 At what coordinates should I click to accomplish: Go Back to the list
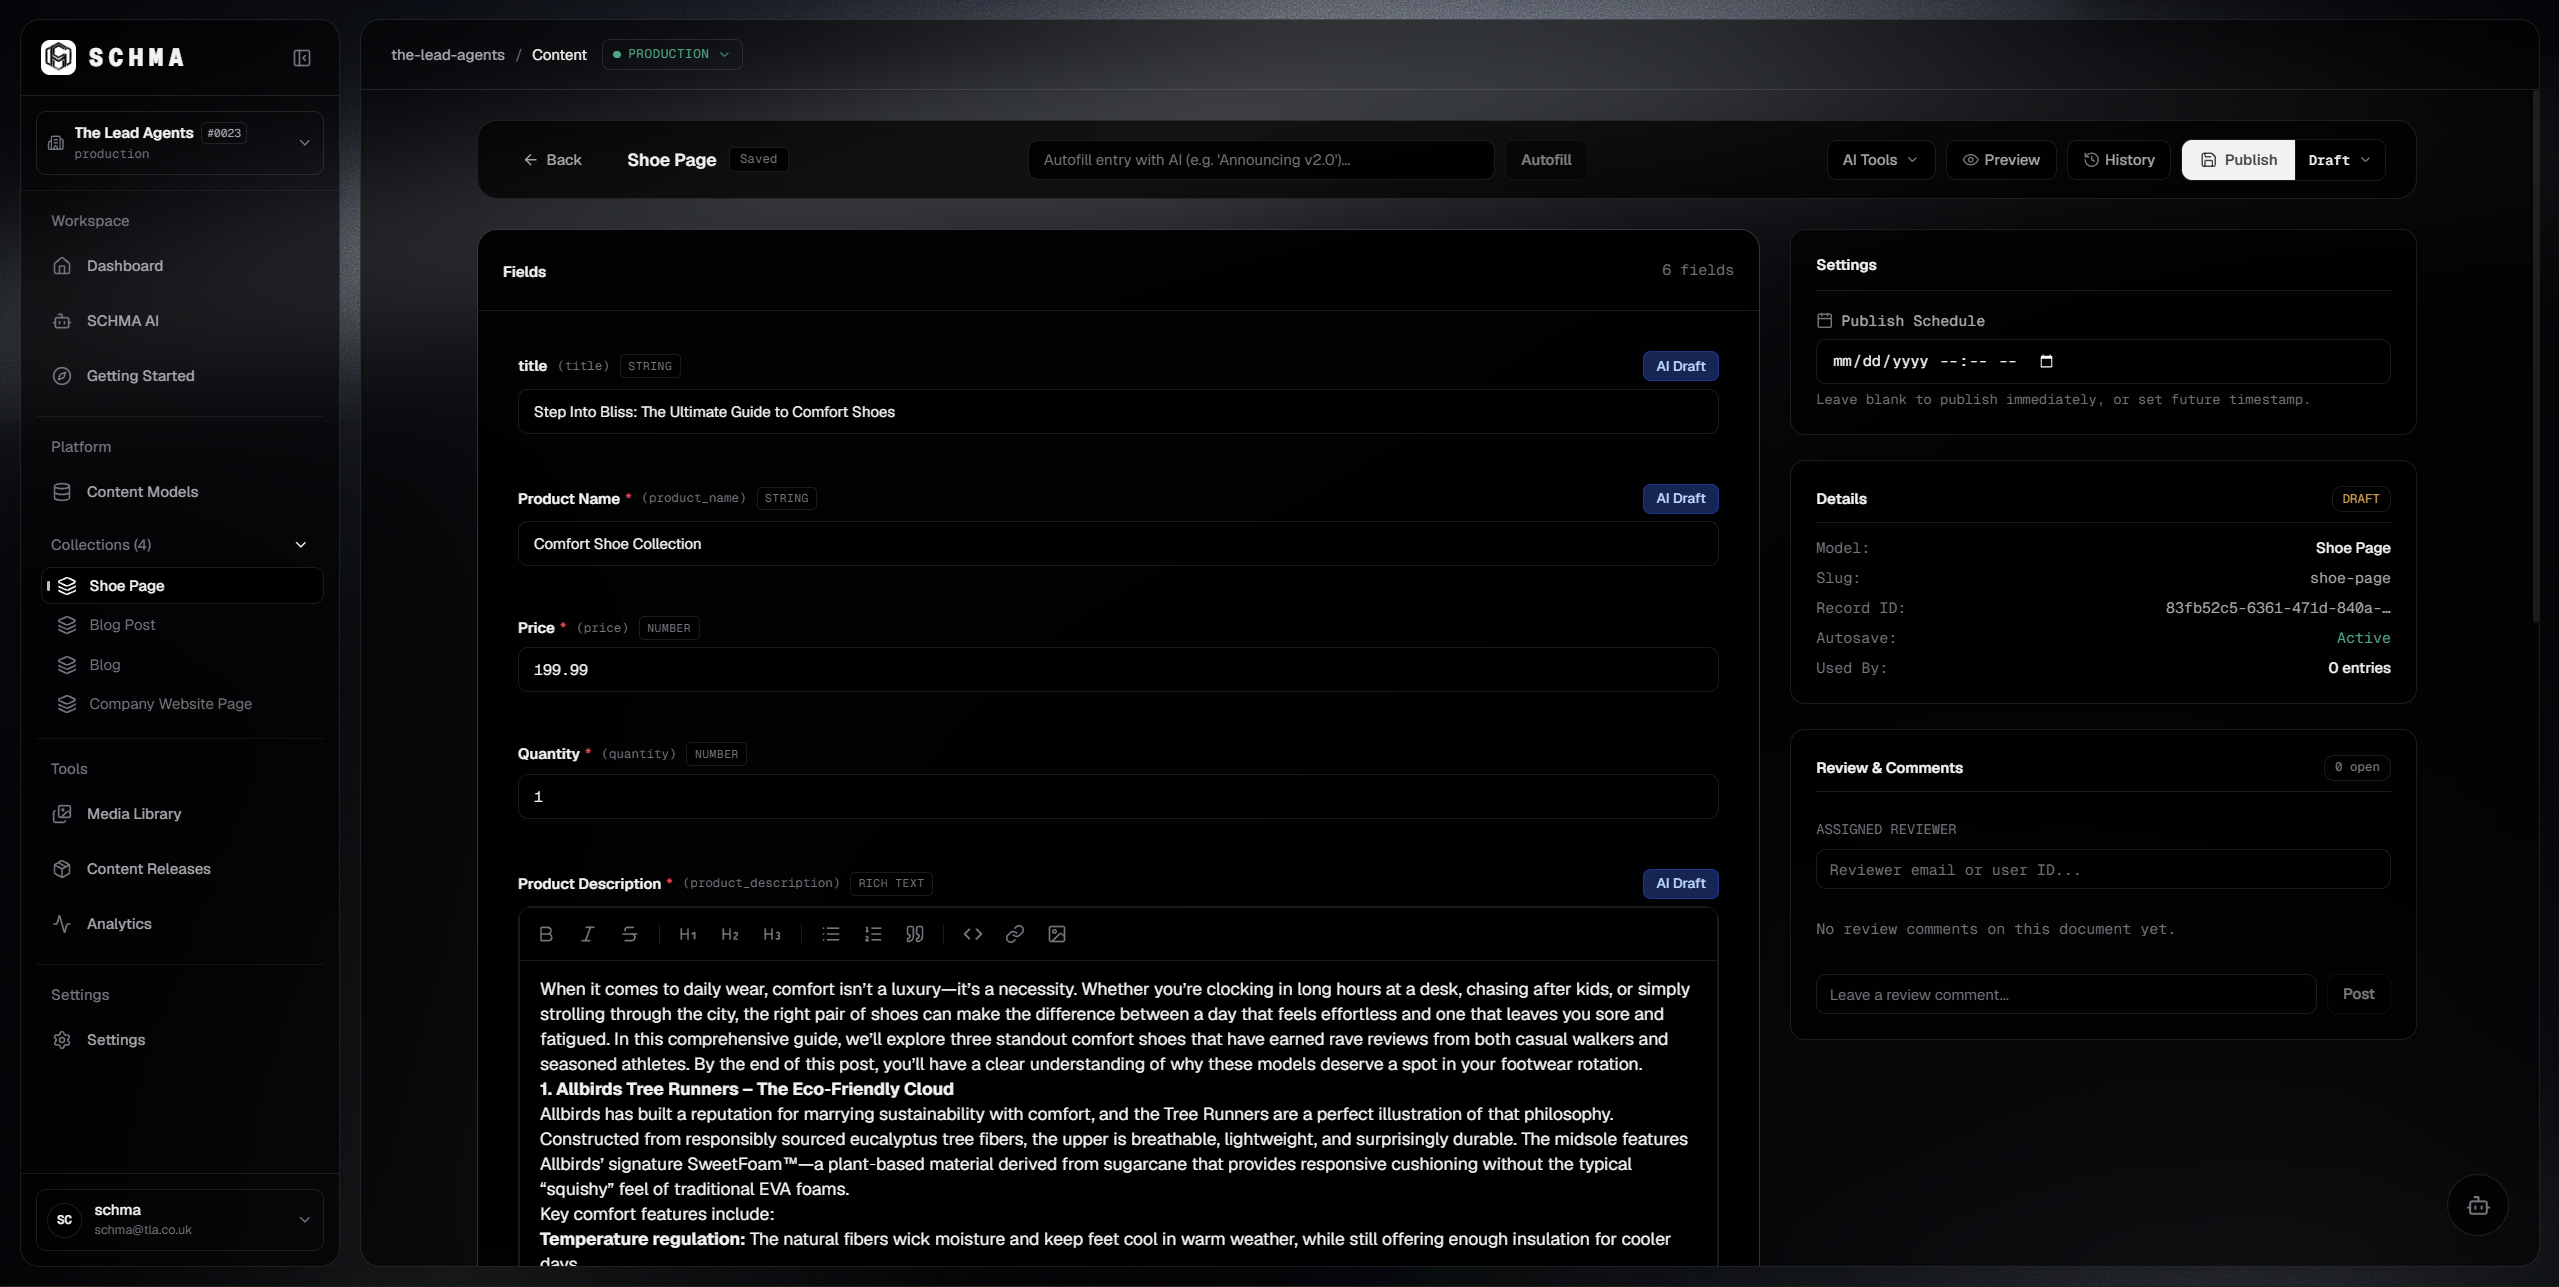click(552, 160)
